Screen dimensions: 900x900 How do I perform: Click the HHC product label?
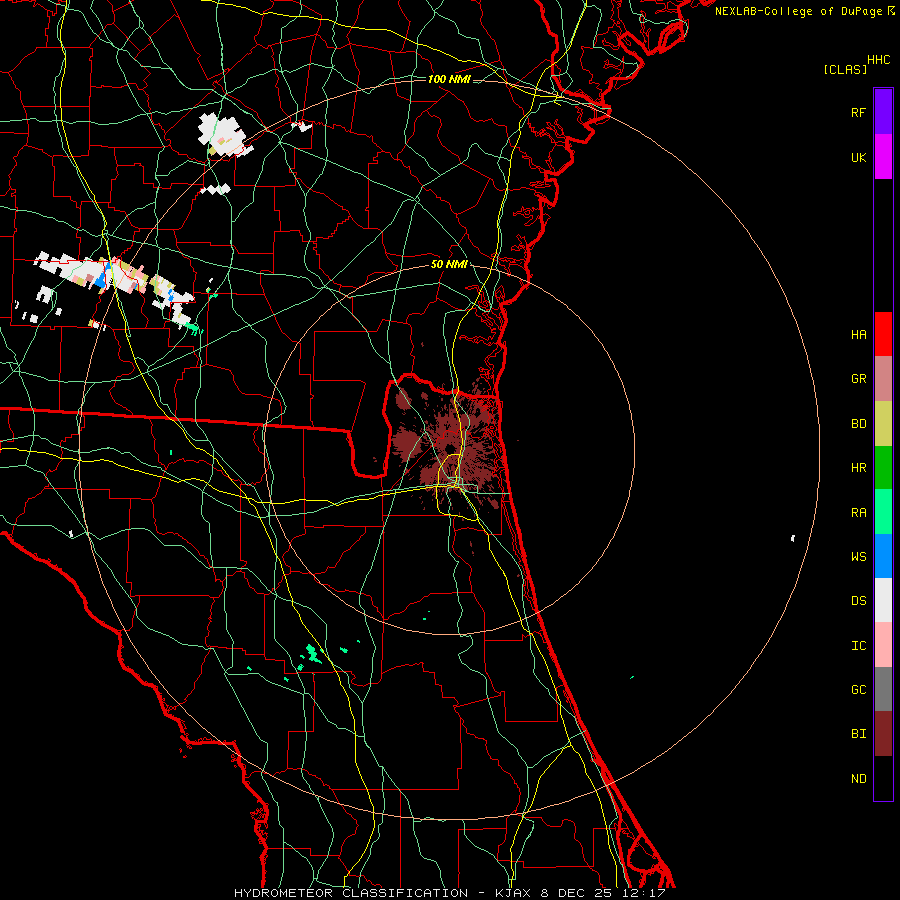pos(879,60)
